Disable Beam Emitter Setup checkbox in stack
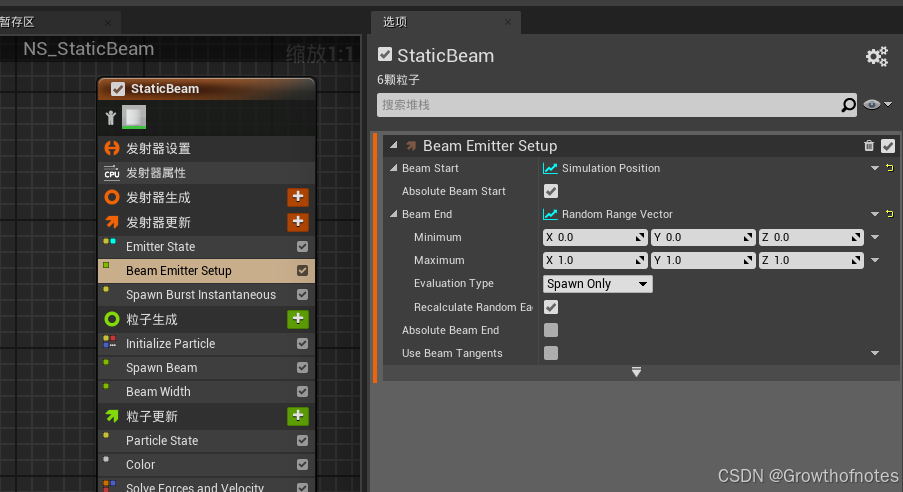The image size is (903, 492). coord(302,271)
